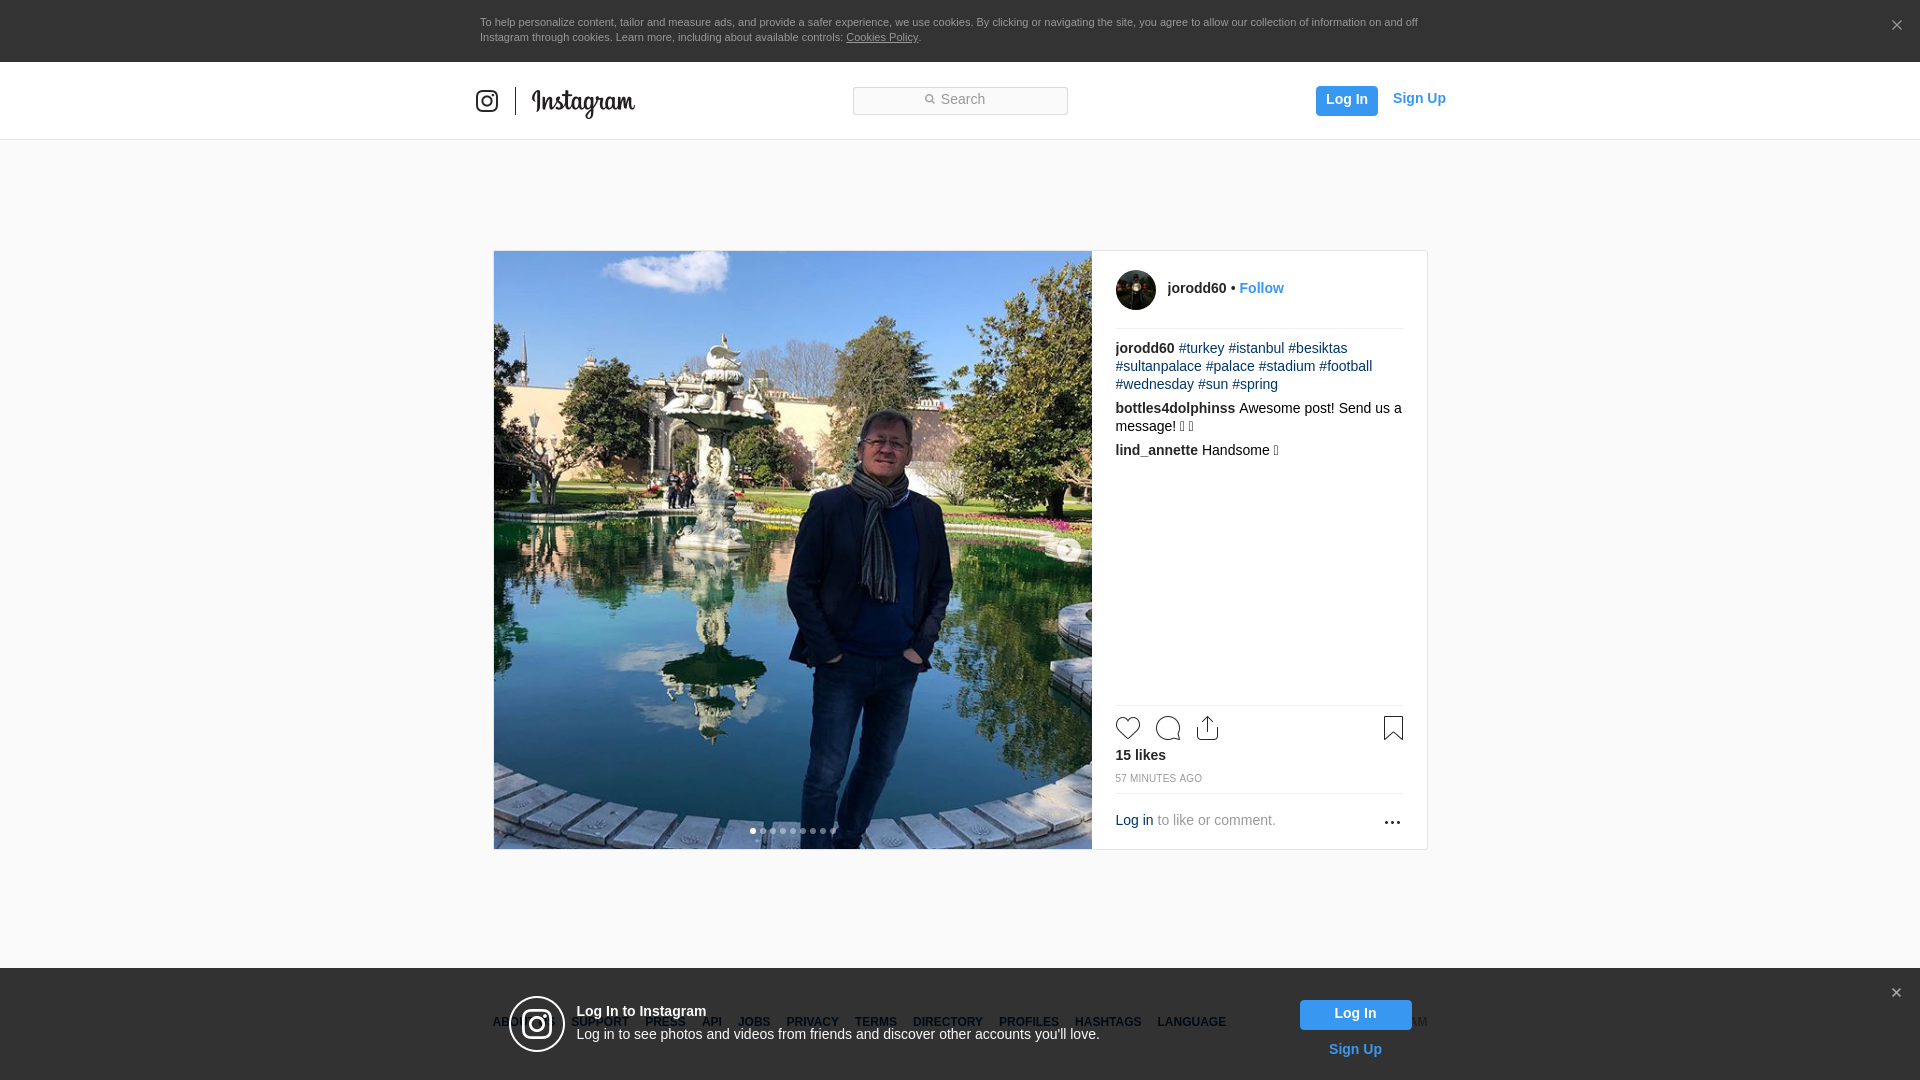
Task: Save post with bookmark icon
Action: 1393,728
